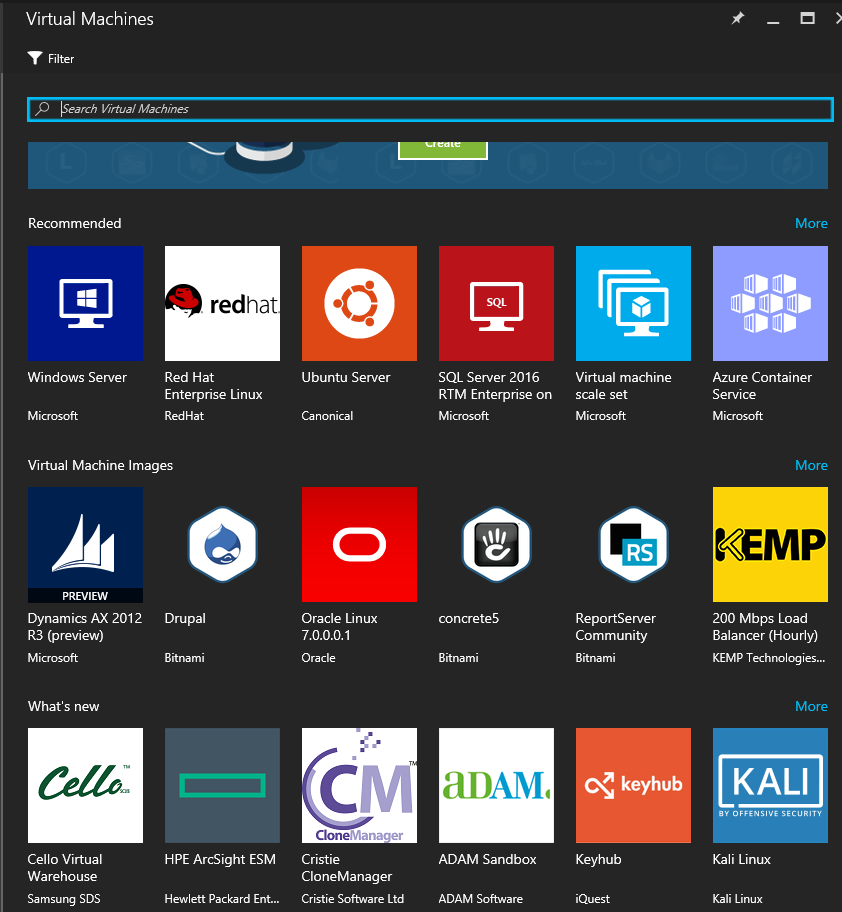The height and width of the screenshot is (912, 842).
Task: Select the HPE ArcSight ESM green rectangle icon
Action: tap(222, 785)
